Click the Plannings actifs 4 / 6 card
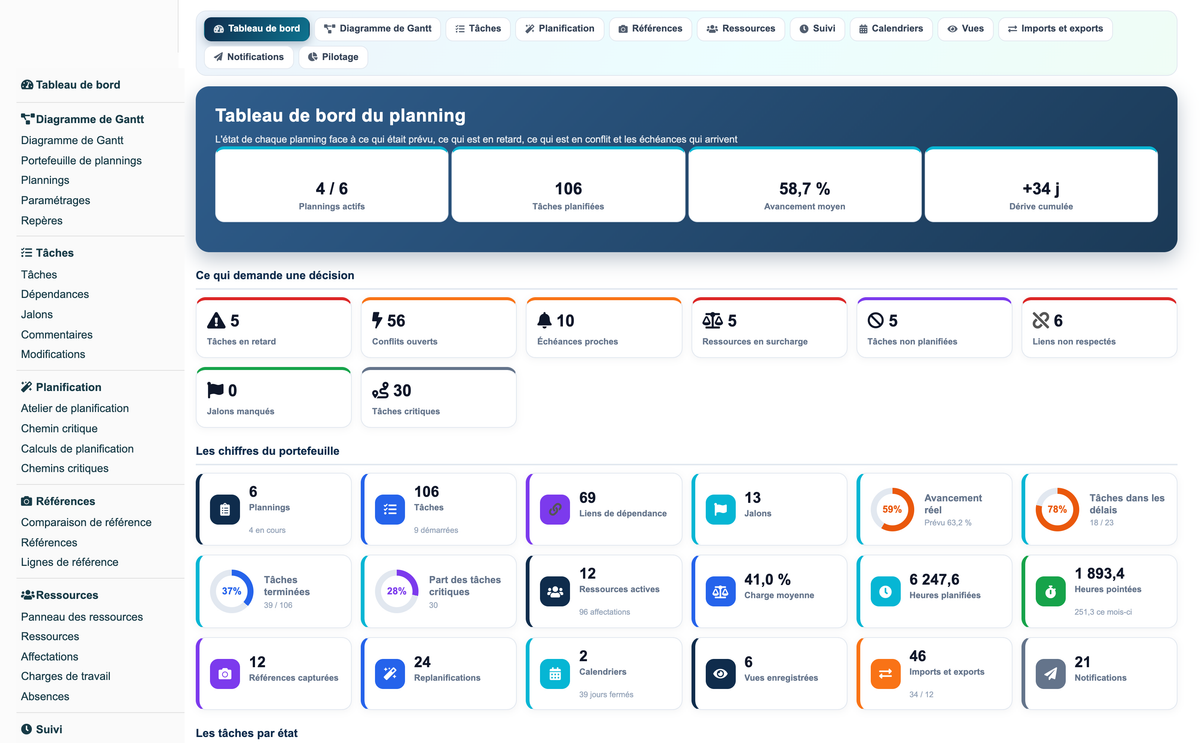Viewport: 1200px width, 743px height. click(x=332, y=185)
